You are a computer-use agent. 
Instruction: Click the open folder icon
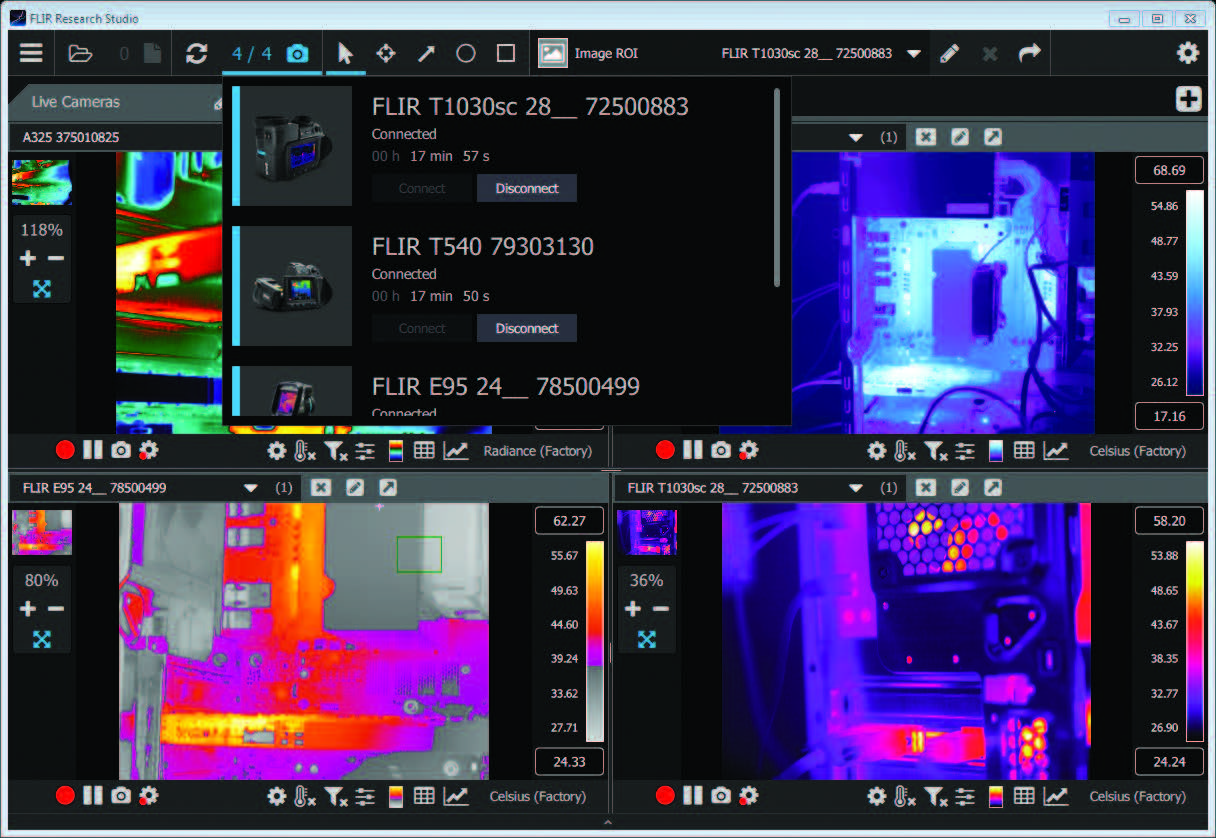[x=80, y=54]
